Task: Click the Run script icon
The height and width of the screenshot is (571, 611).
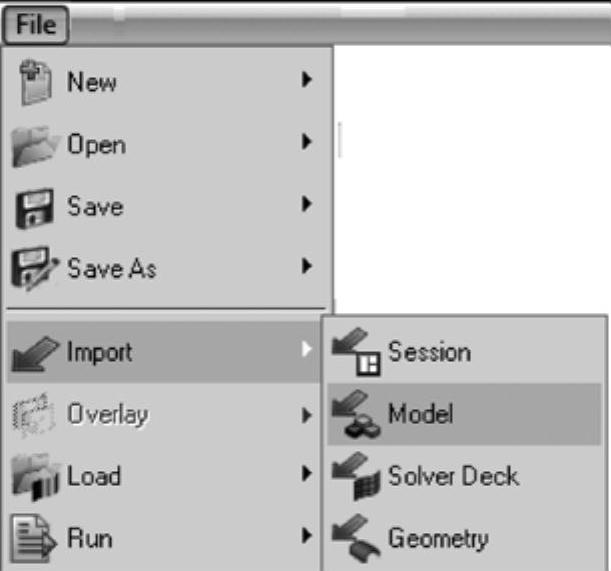Action: pos(33,539)
